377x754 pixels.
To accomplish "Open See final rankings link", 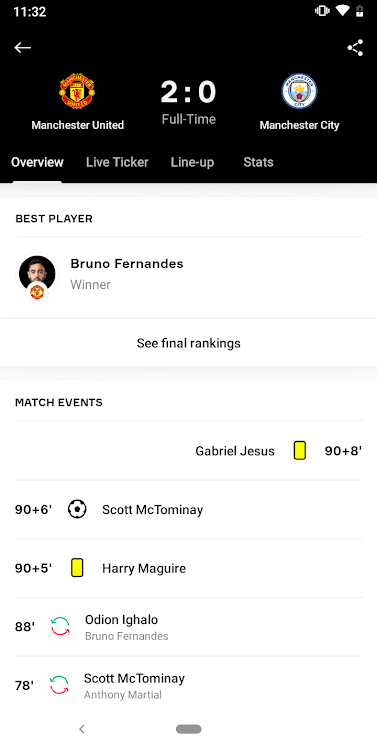I will coord(188,343).
